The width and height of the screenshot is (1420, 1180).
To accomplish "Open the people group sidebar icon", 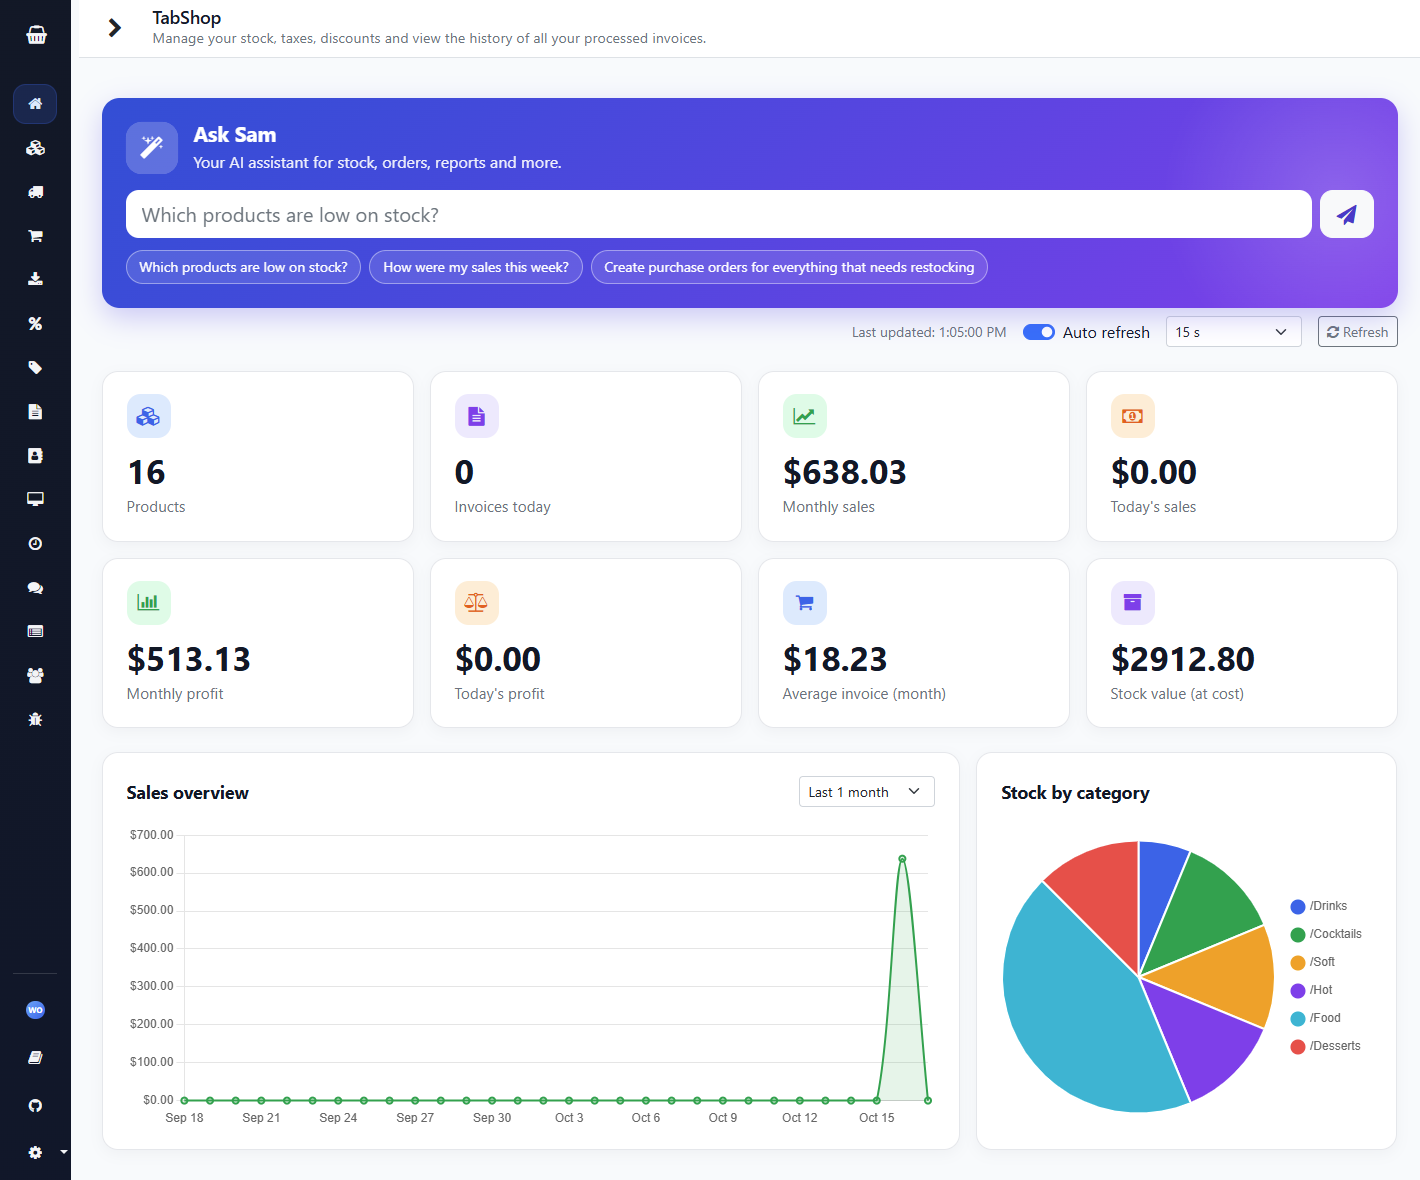I will pyautogui.click(x=35, y=676).
